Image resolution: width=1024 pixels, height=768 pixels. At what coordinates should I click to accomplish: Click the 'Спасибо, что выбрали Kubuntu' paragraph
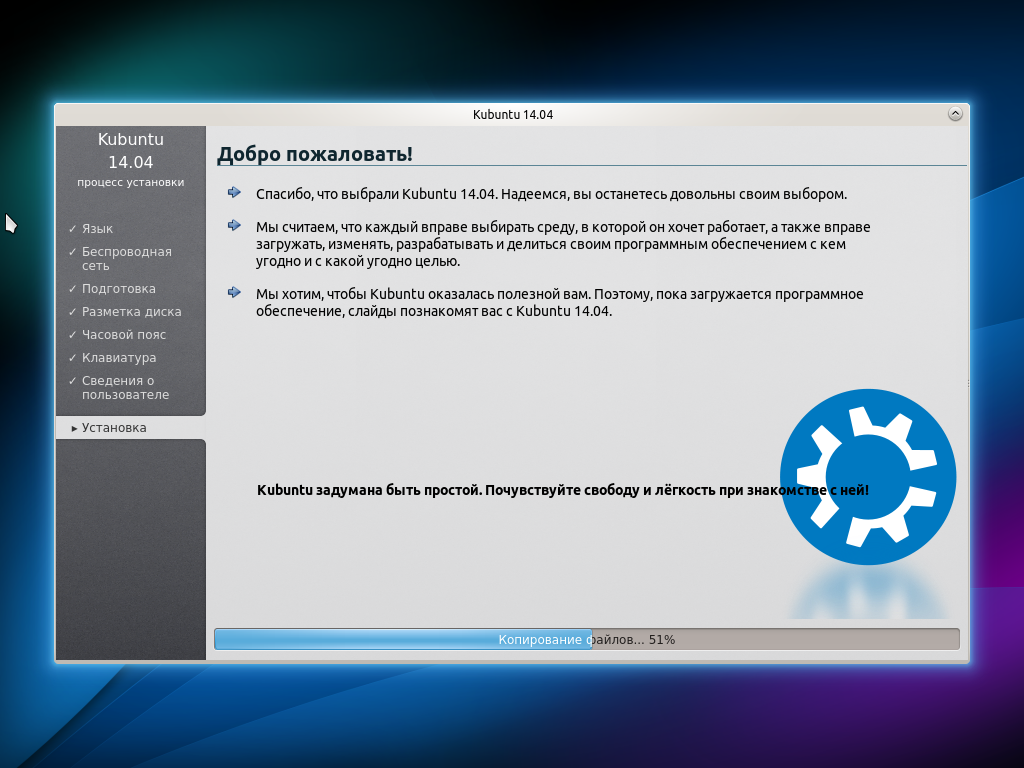pos(551,194)
